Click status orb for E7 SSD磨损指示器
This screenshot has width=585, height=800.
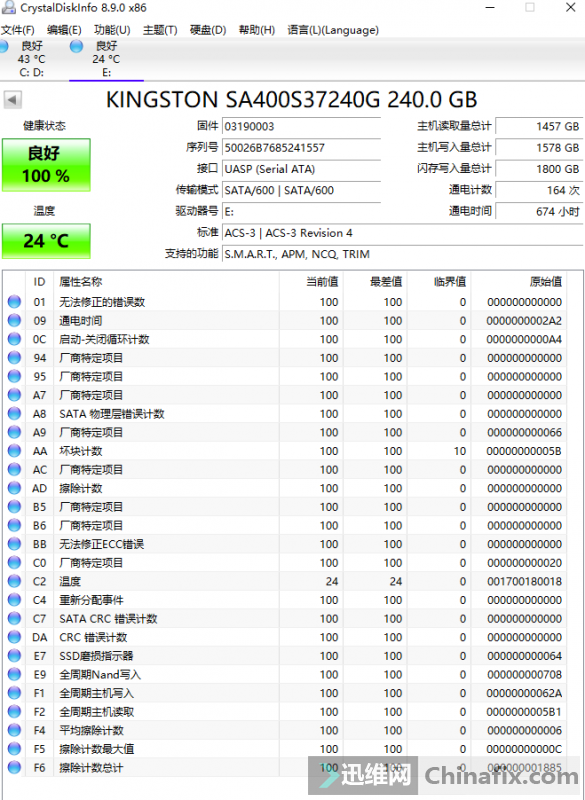(x=14, y=656)
